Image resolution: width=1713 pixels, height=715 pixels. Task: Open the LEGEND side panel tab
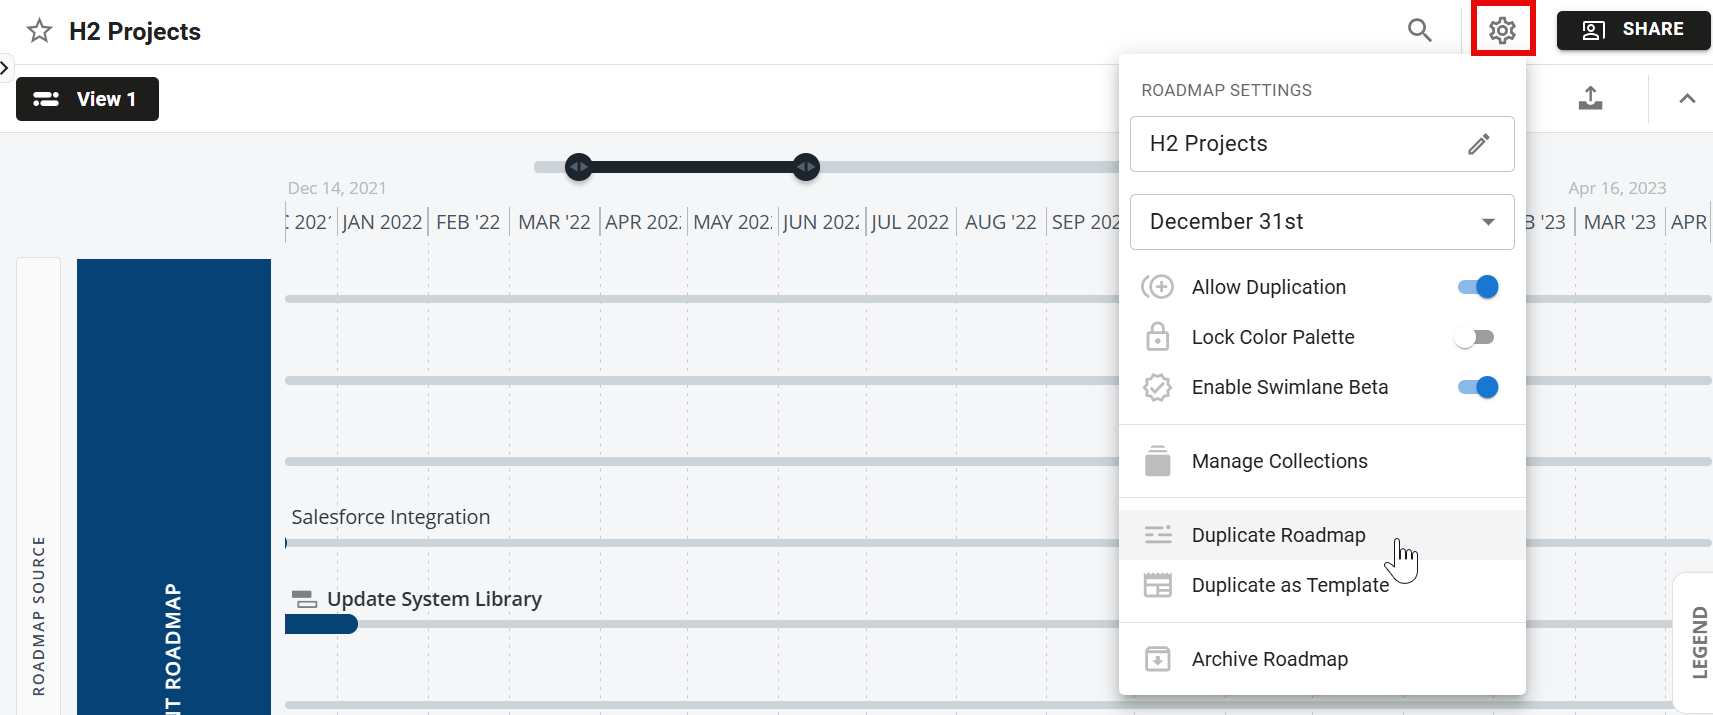pos(1698,642)
